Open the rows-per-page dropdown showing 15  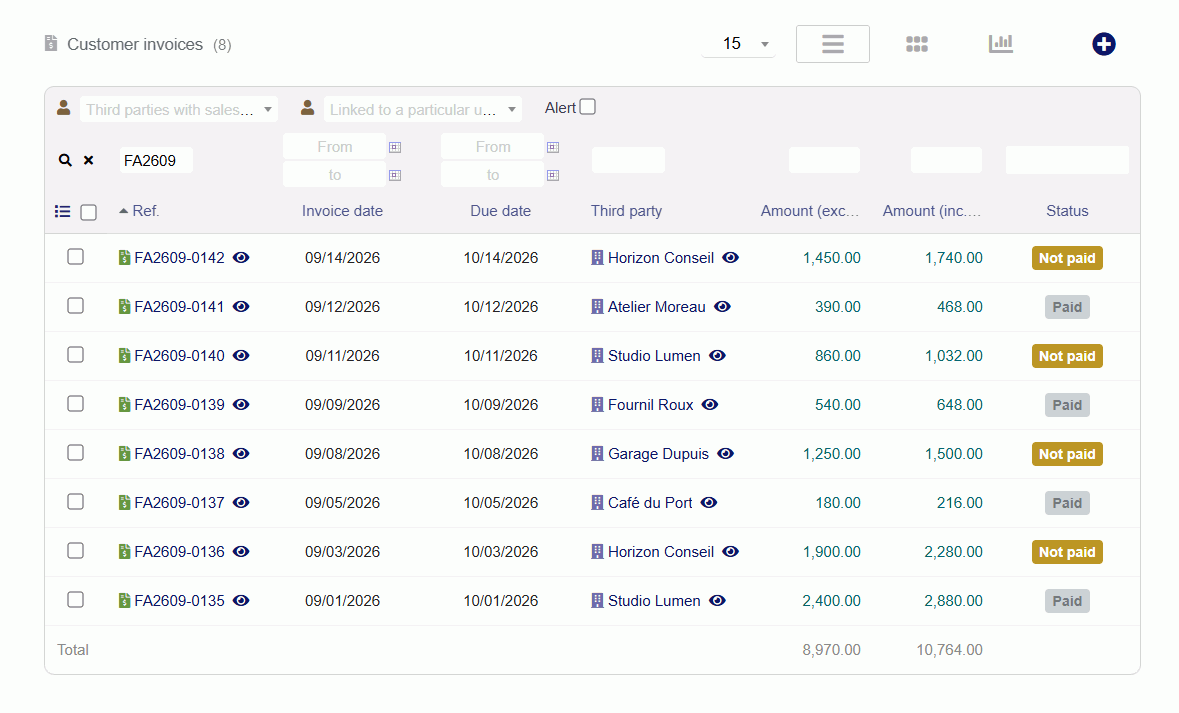(738, 44)
